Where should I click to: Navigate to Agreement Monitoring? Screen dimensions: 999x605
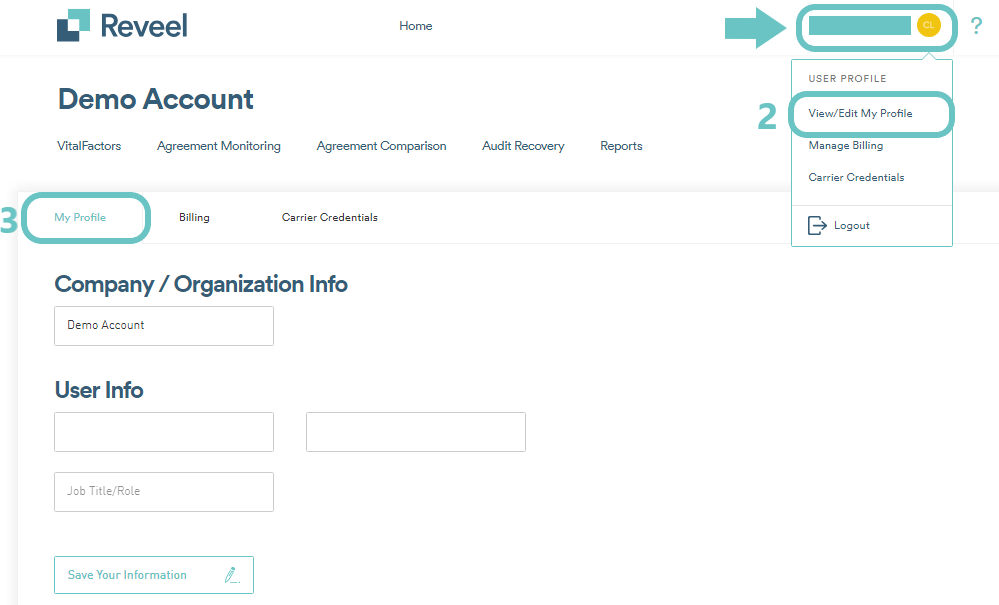(x=218, y=146)
